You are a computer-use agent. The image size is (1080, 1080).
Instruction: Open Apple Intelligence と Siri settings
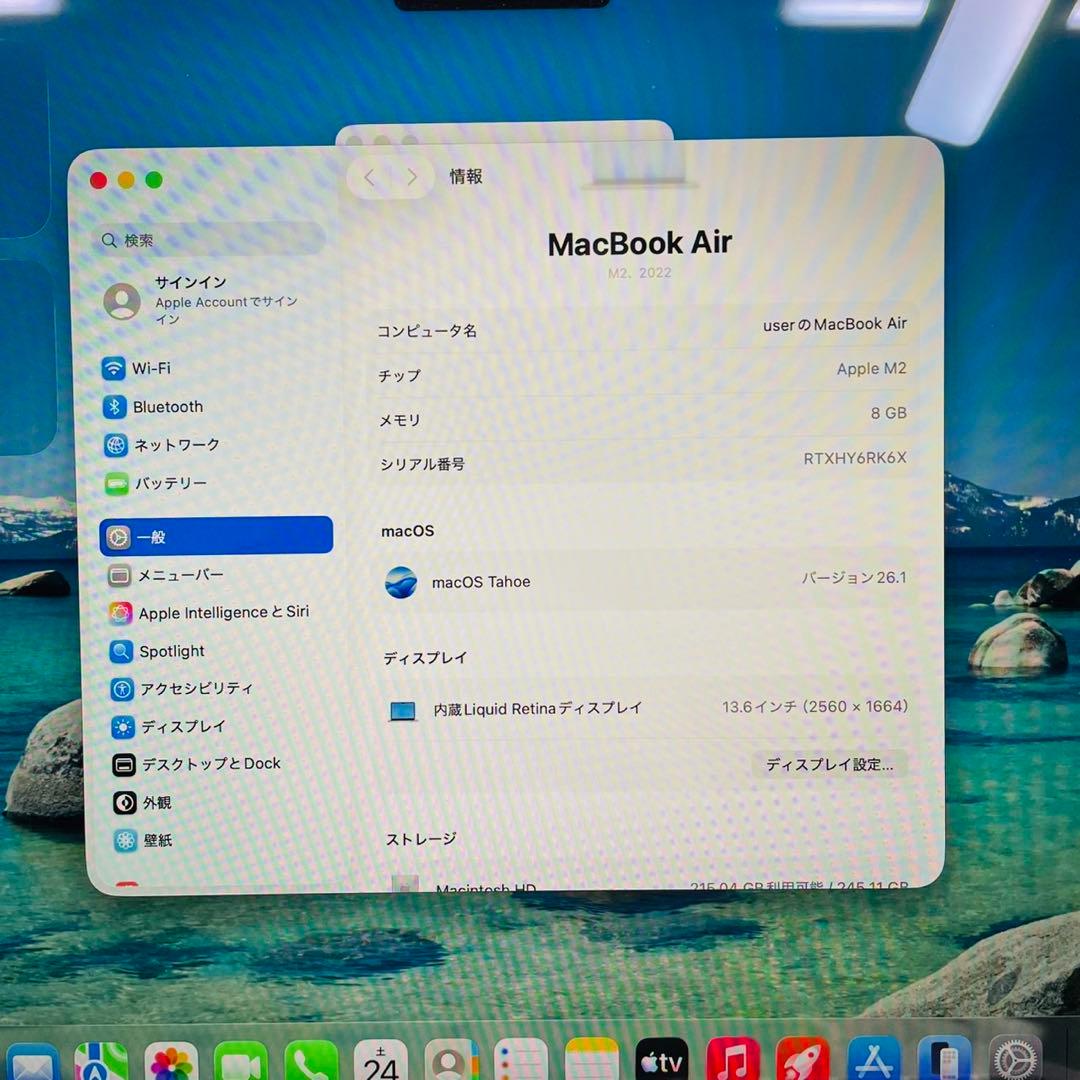222,613
